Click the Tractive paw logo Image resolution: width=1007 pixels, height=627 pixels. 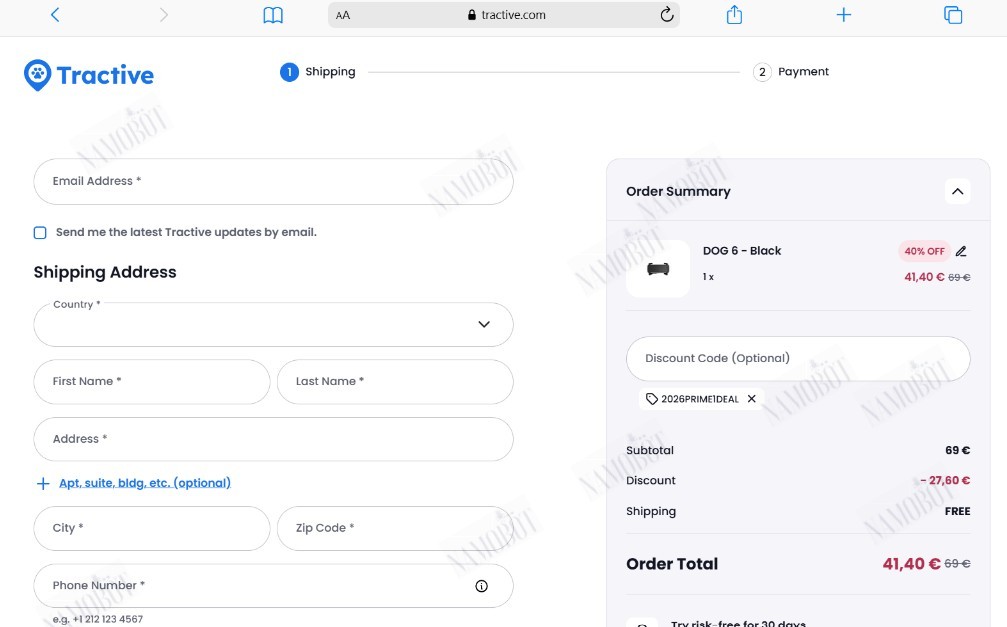[89, 75]
